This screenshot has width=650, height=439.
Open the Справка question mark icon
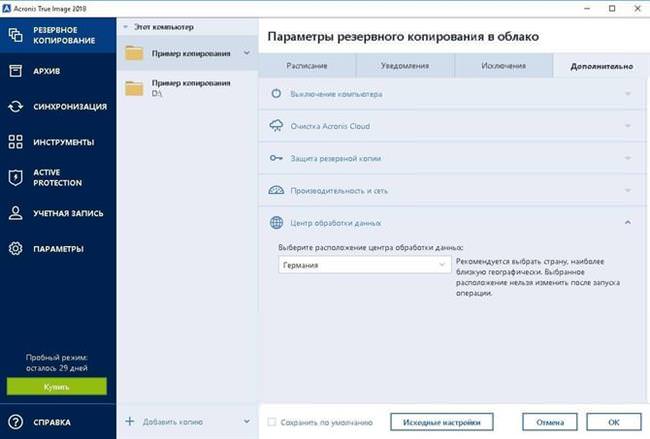pos(15,422)
